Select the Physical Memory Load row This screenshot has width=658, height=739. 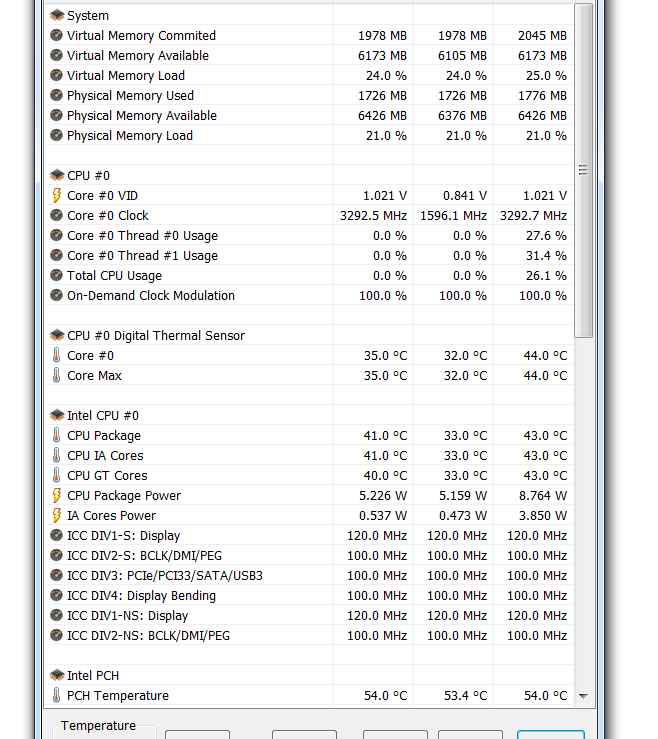pyautogui.click(x=309, y=135)
